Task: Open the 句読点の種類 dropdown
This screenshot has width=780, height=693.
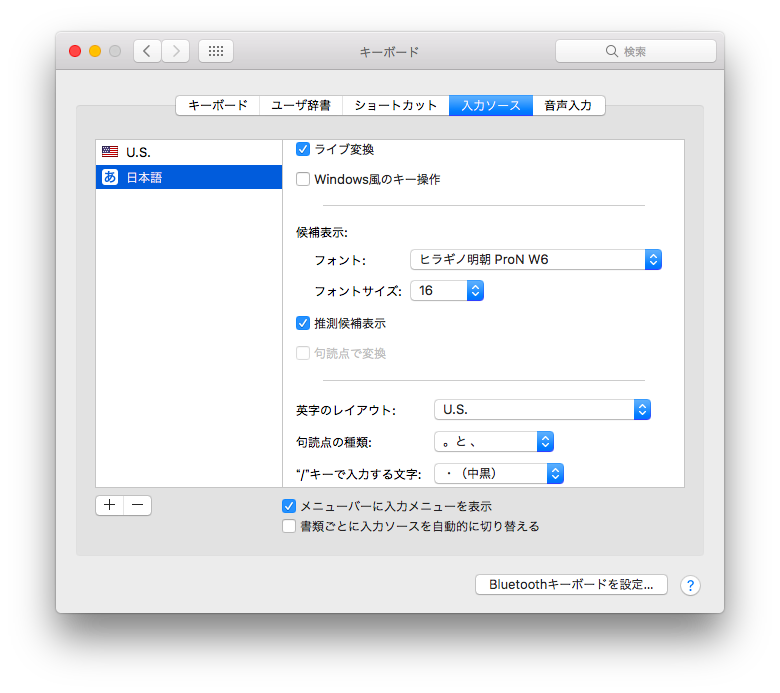Action: point(494,442)
